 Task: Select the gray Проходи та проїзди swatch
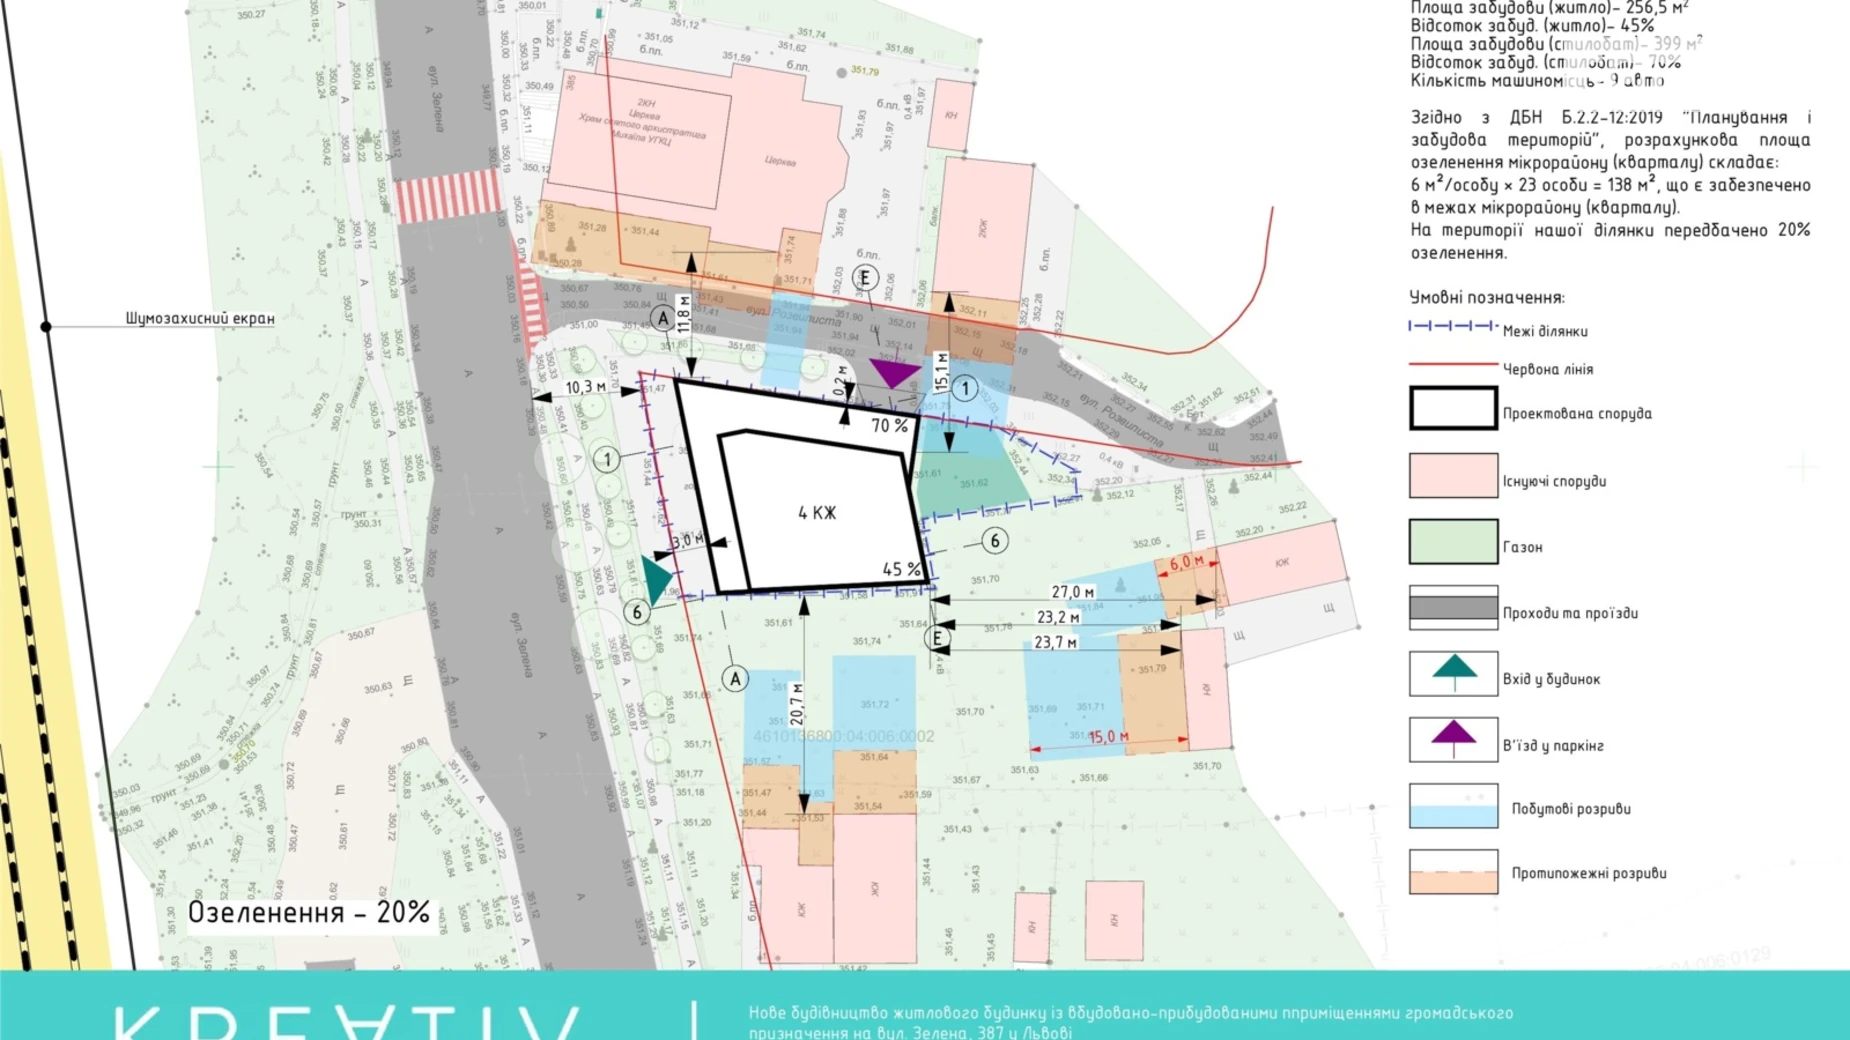click(1453, 607)
